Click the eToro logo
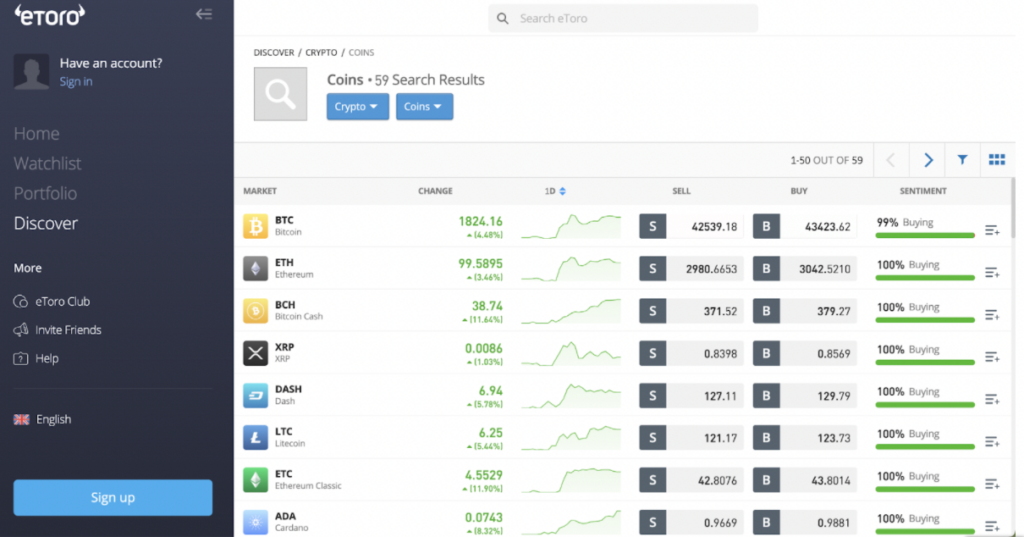 50,16
